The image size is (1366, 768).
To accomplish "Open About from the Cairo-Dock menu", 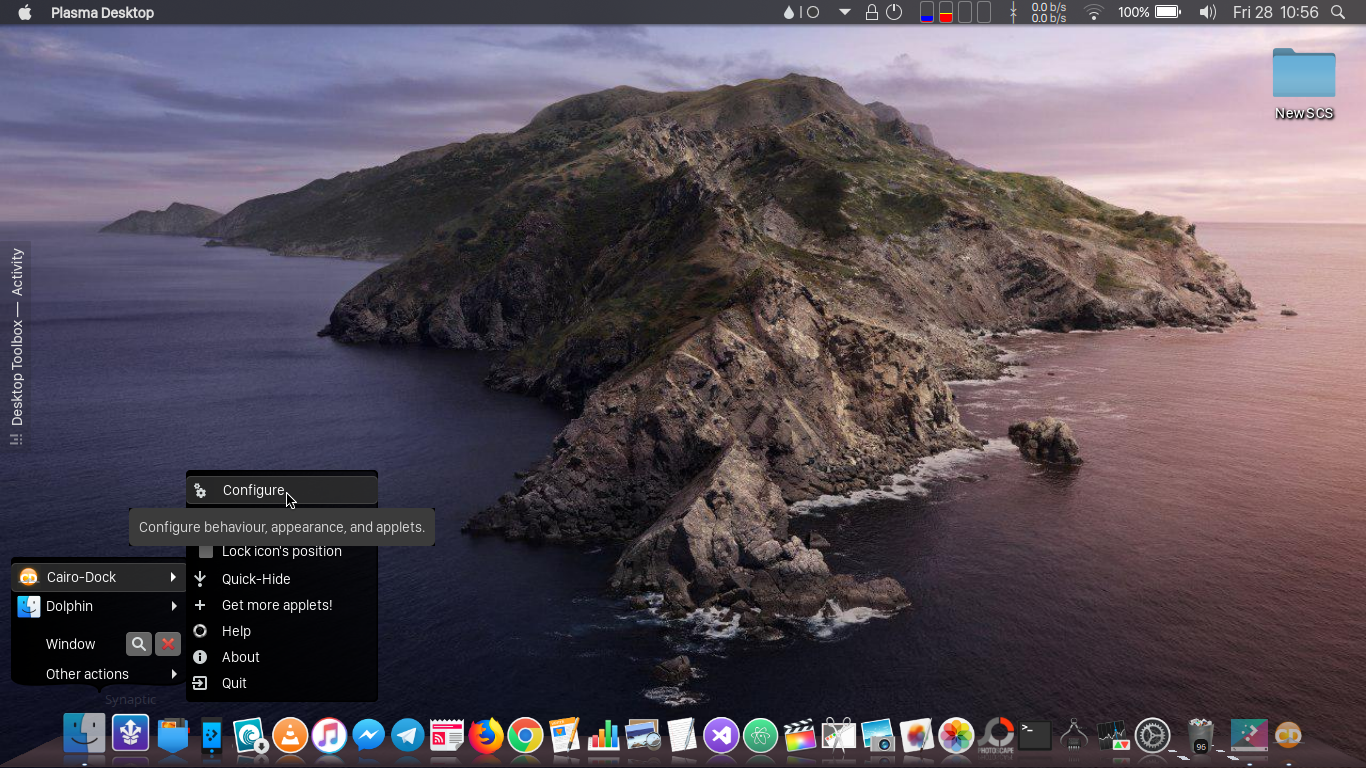I will [x=281, y=657].
